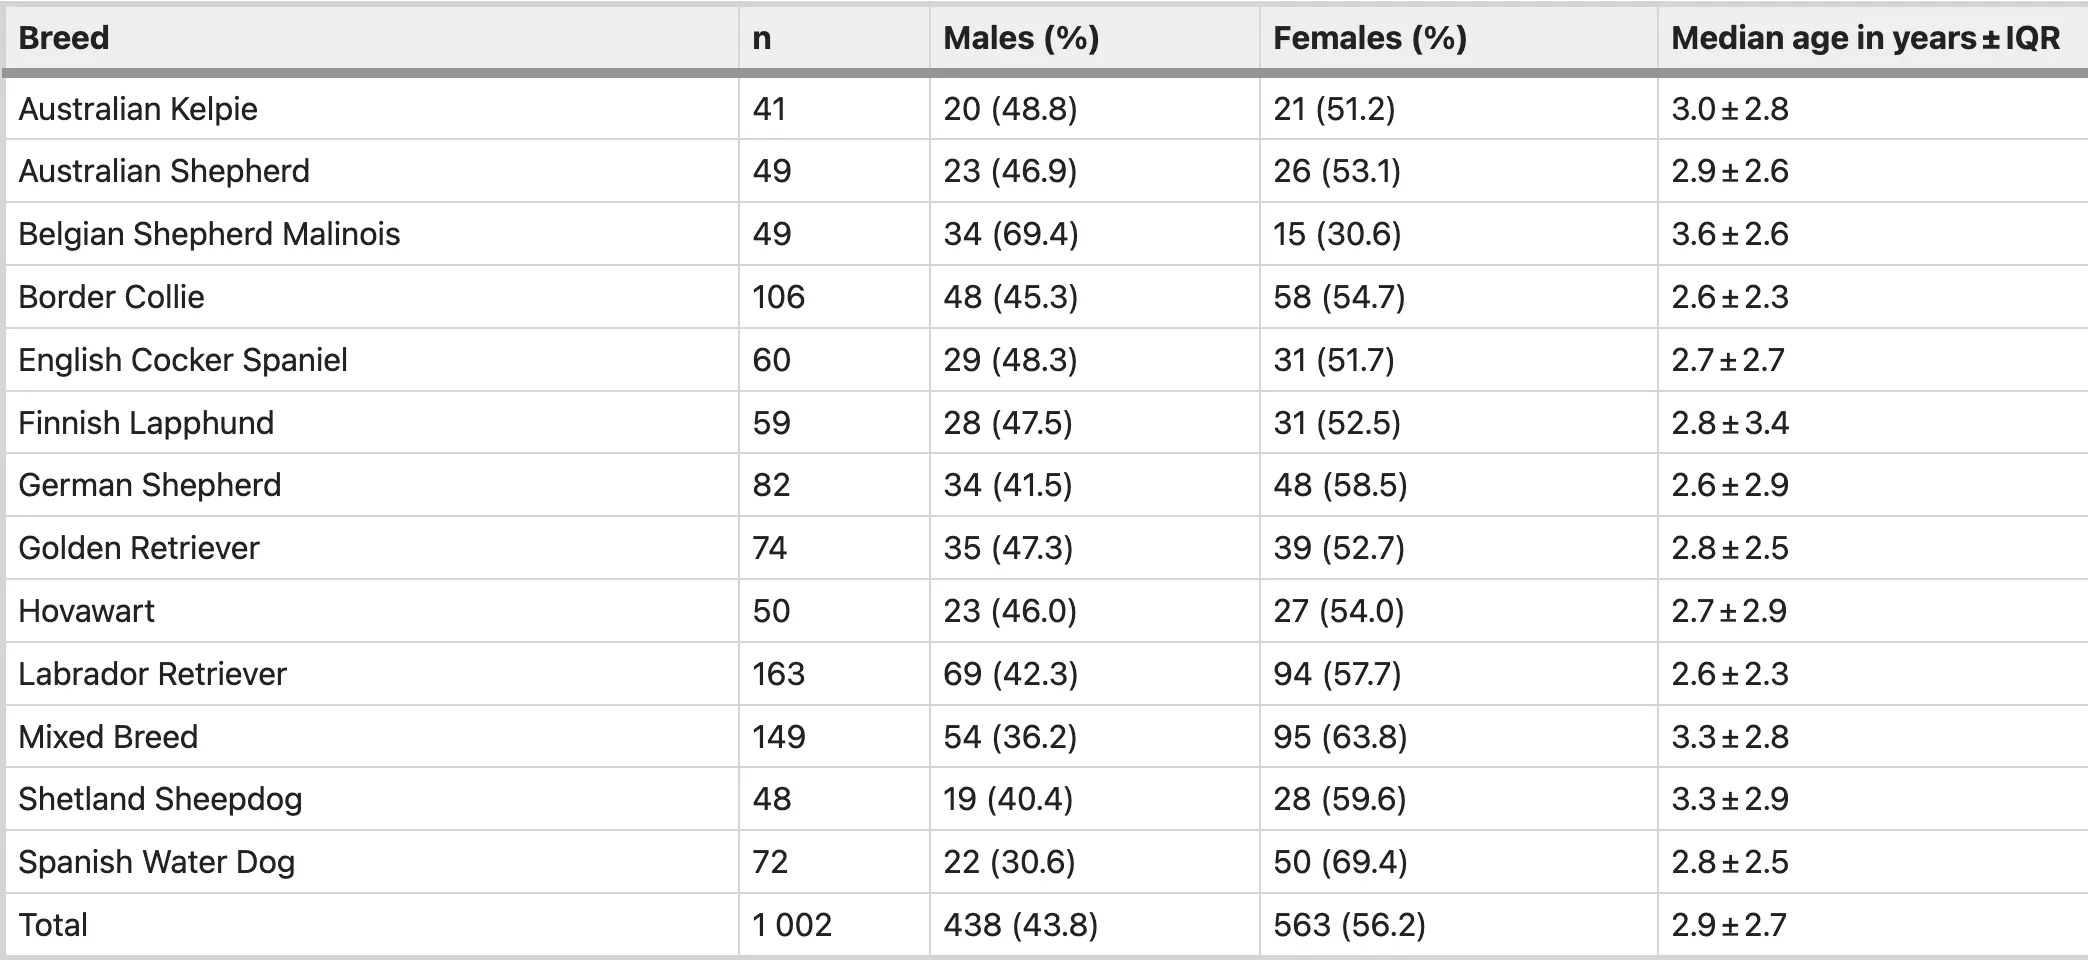
Task: Click the Total row label
Action: 53,925
